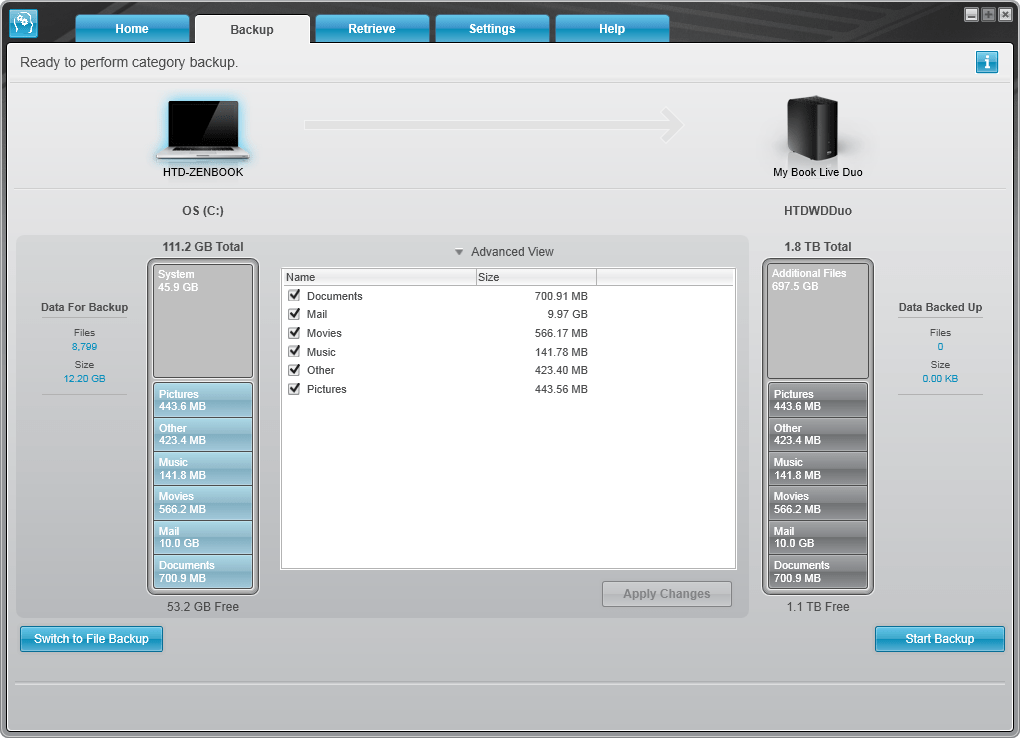Click the 1.1 TB Free label
Screen dimensions: 1020x738
tap(818, 607)
